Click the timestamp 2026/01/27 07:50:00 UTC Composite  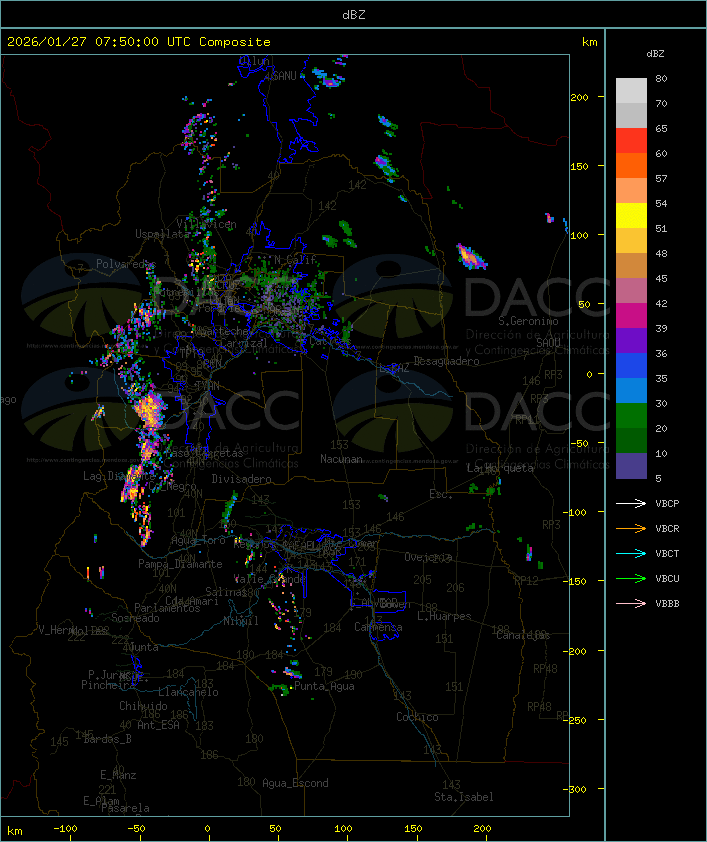pyautogui.click(x=139, y=42)
